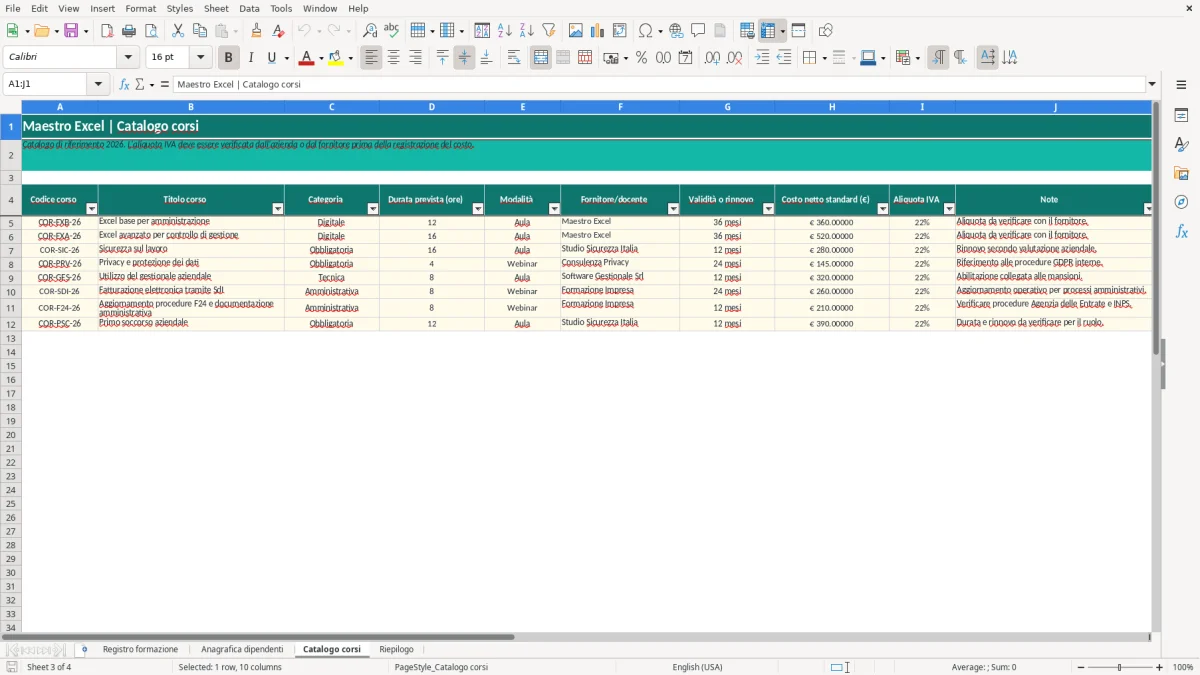This screenshot has width=1200, height=675.
Task: Toggle the AutoFilter funnel icon
Action: click(x=549, y=31)
